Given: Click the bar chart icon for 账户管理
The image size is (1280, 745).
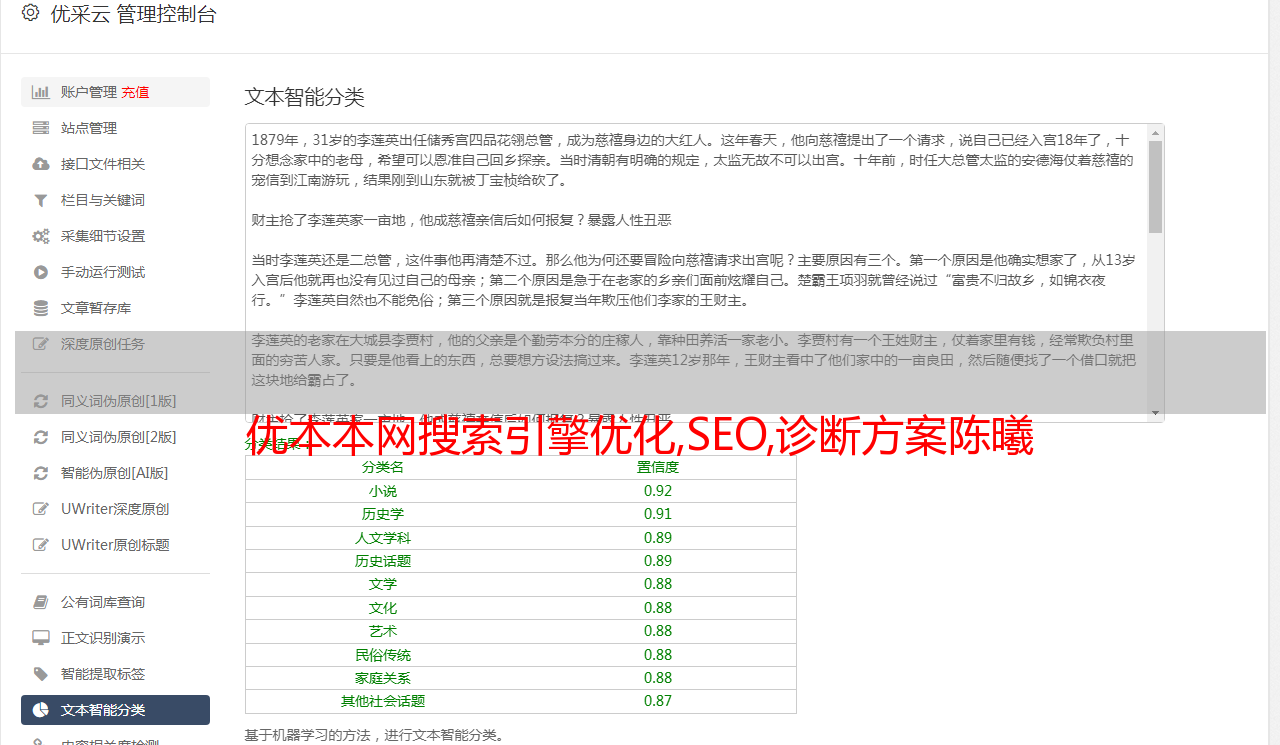Looking at the screenshot, I should coord(41,92).
